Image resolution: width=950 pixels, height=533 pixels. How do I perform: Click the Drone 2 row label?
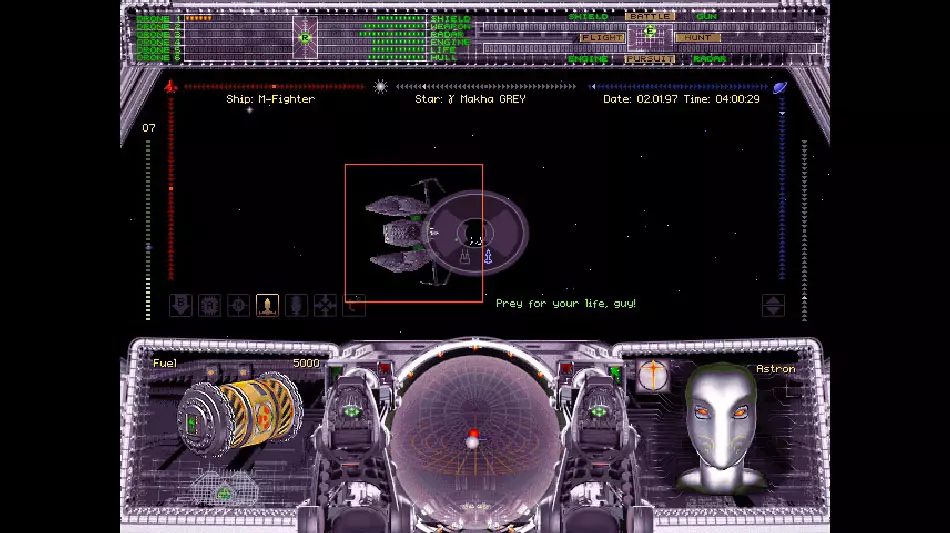158,27
